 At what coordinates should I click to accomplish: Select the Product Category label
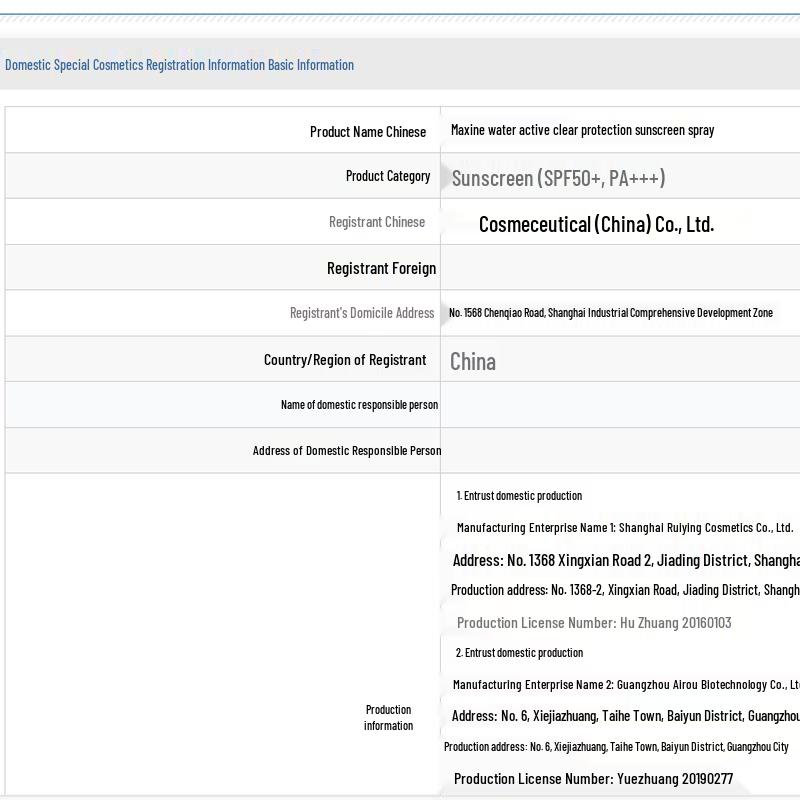(x=388, y=176)
